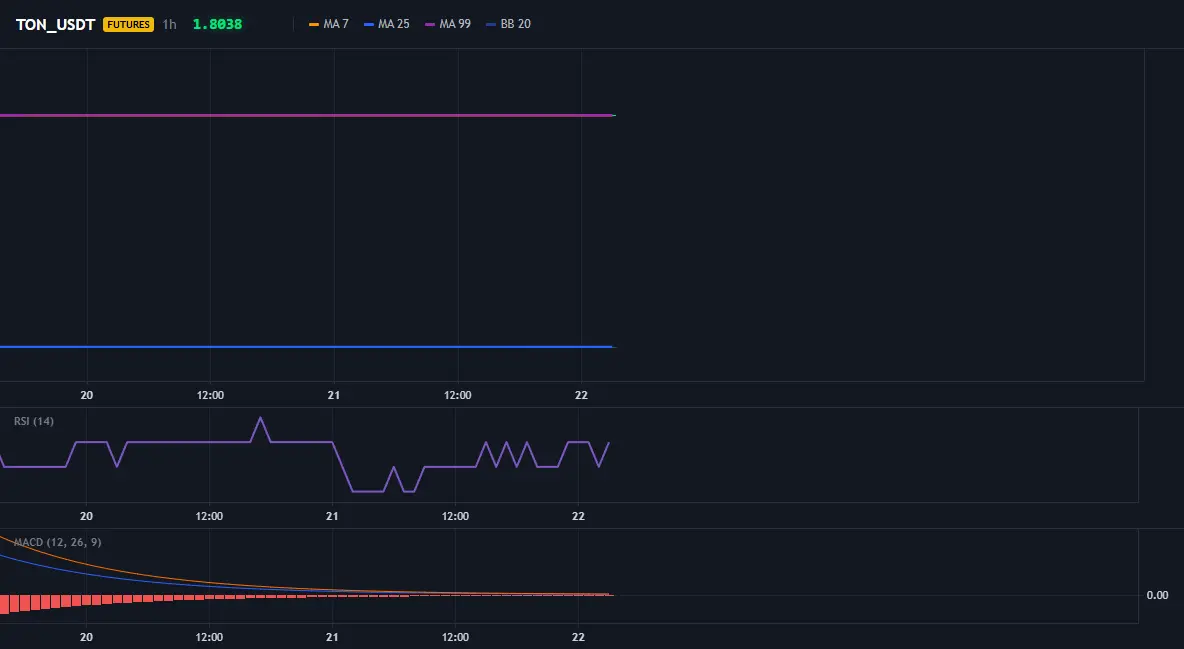The height and width of the screenshot is (649, 1184).
Task: Click the purple MA 99 color marker
Action: pos(430,24)
